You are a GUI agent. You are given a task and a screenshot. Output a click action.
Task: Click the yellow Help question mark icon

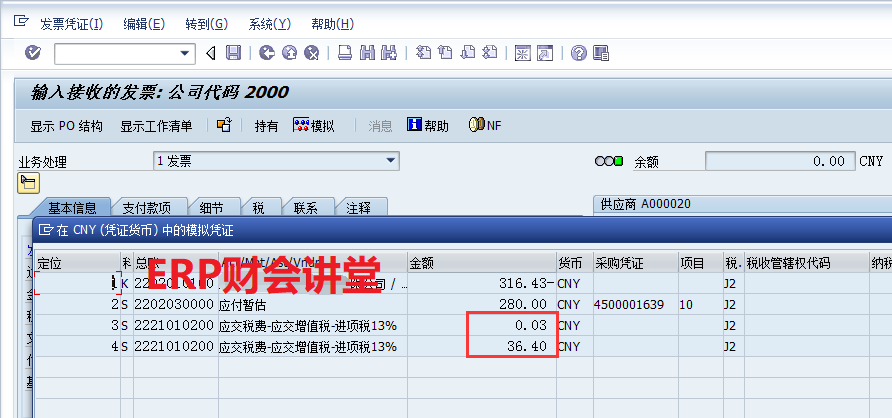[578, 53]
